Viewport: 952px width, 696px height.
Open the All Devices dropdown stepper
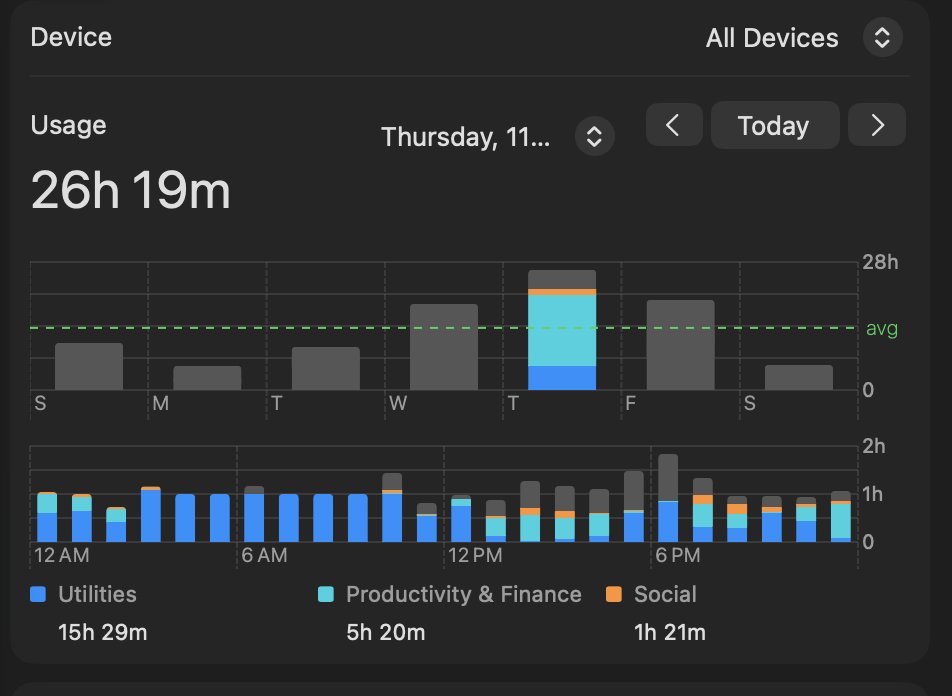coord(882,38)
